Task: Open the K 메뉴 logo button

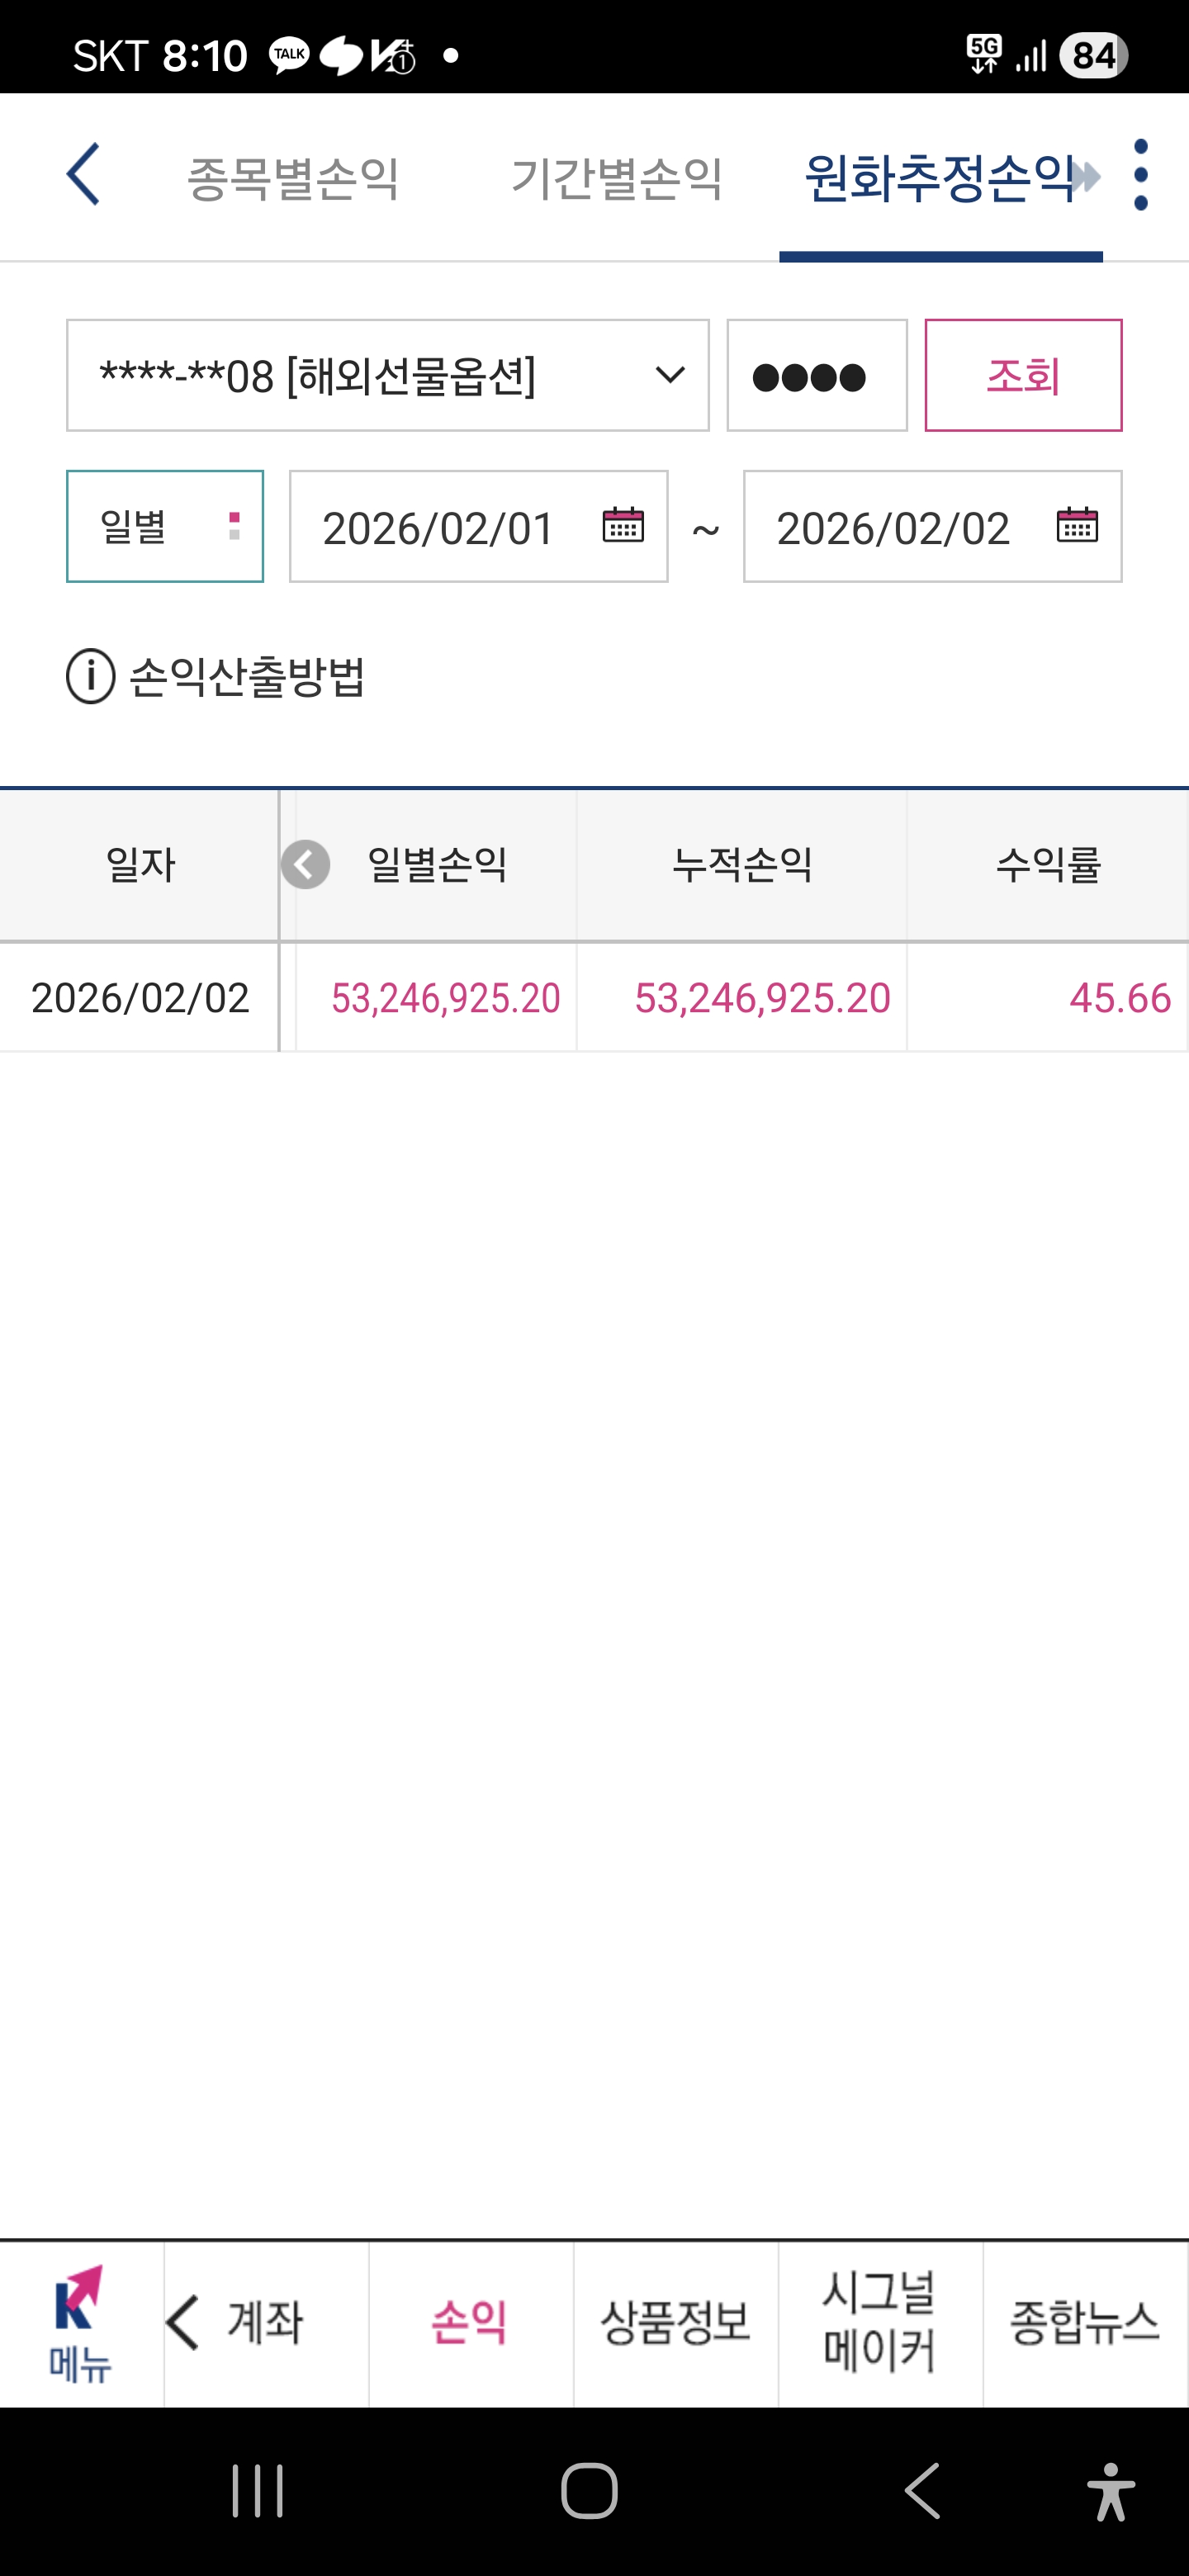Action: [81, 2323]
